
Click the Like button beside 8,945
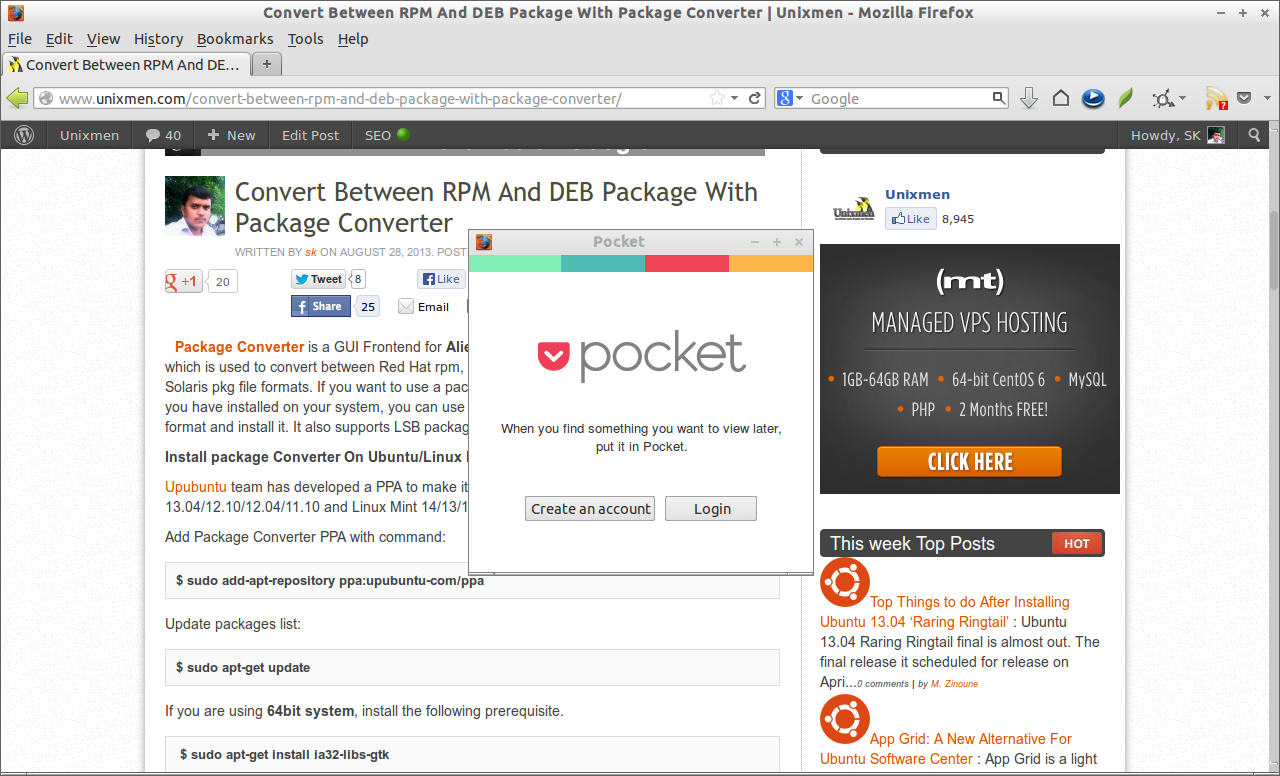[911, 218]
